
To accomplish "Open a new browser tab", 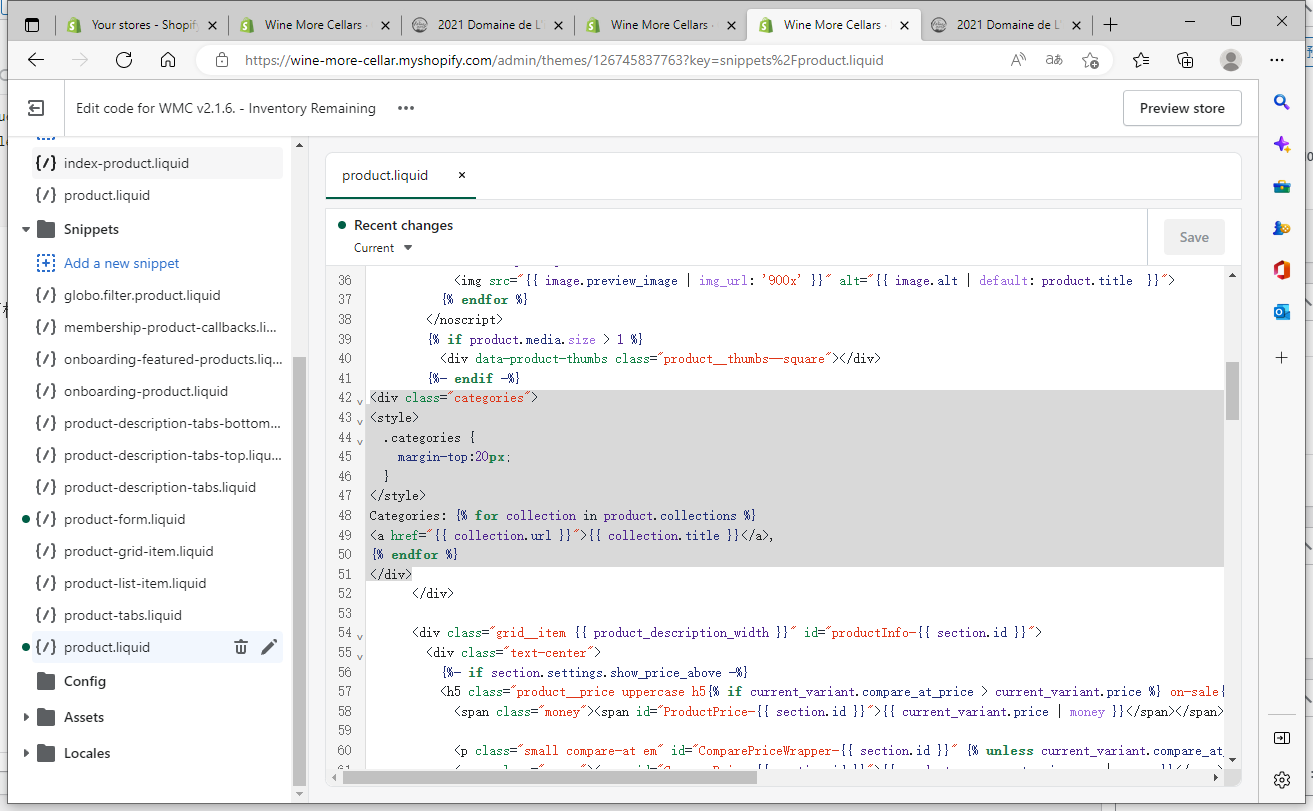I will point(1110,25).
